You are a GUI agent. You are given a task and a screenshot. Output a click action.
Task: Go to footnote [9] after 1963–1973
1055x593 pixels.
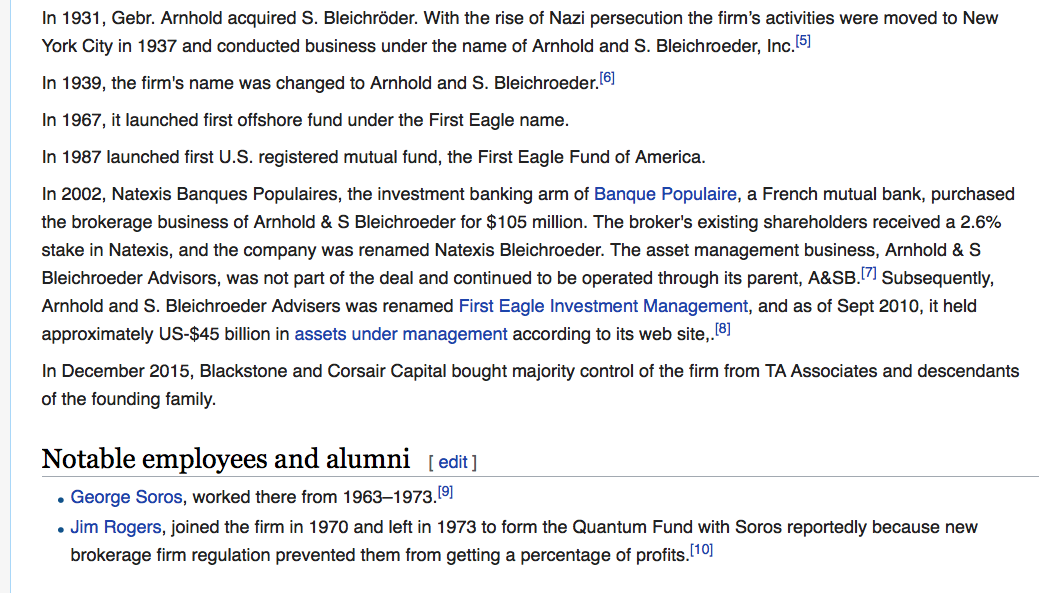[x=446, y=492]
